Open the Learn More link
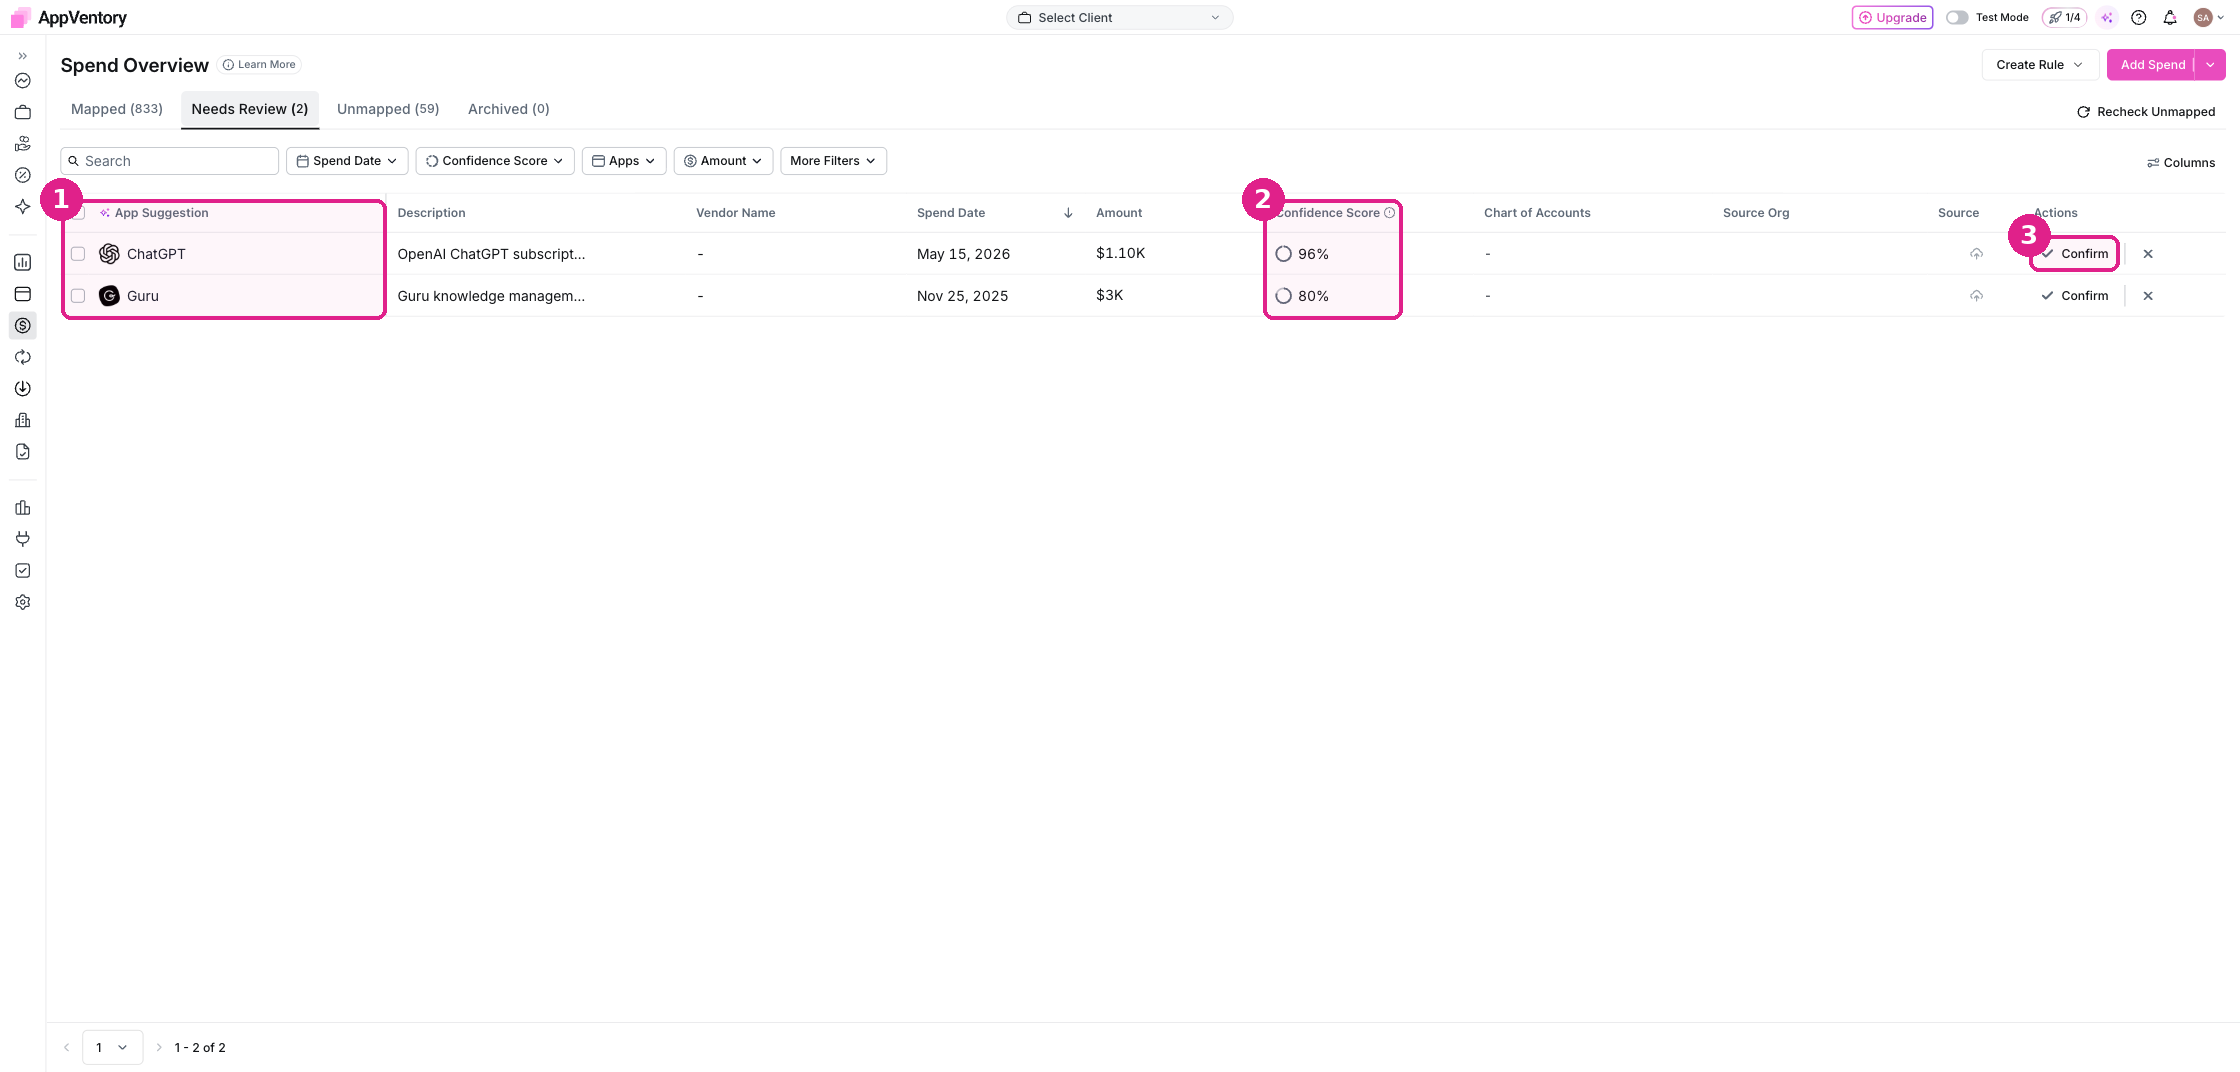Viewport: 2240px width, 1072px height. [259, 65]
